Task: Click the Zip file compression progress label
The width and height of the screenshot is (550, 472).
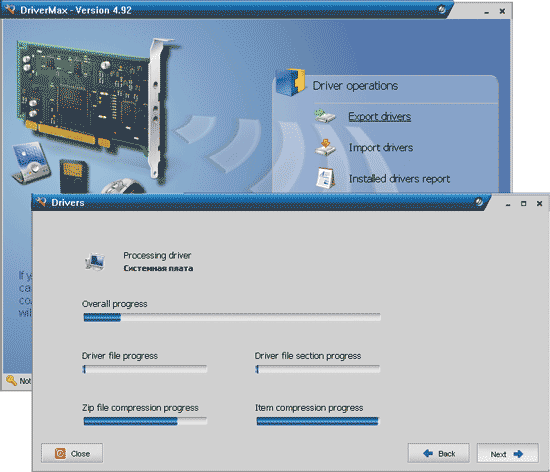Action: point(140,408)
